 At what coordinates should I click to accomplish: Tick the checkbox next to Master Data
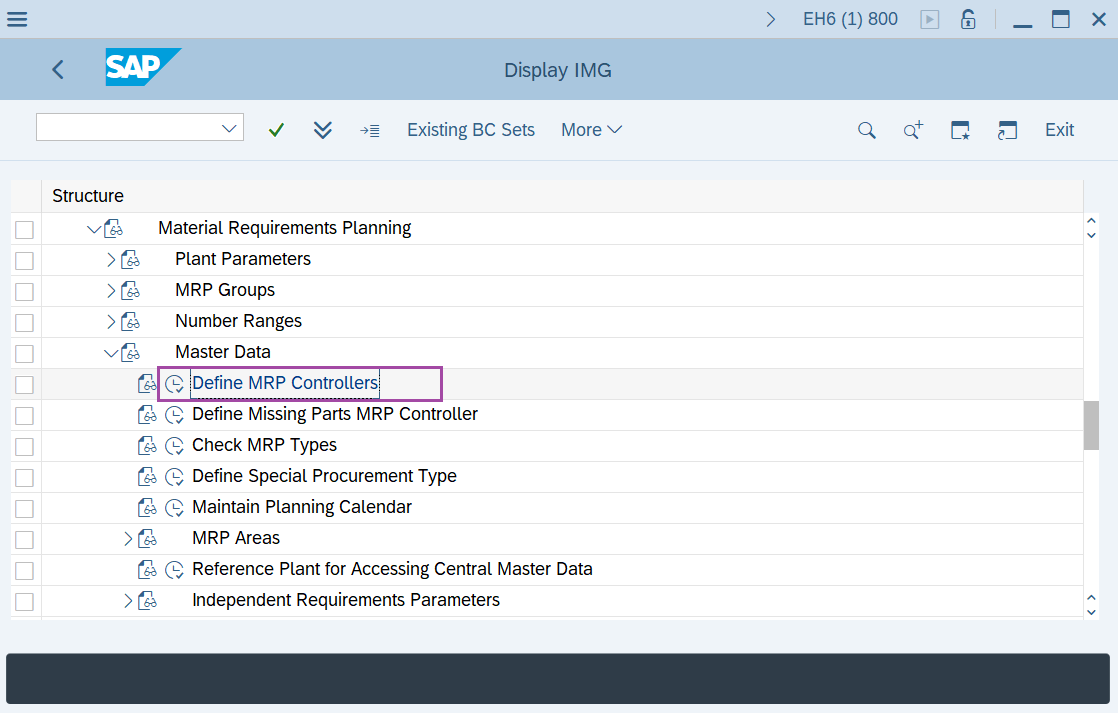[24, 352]
